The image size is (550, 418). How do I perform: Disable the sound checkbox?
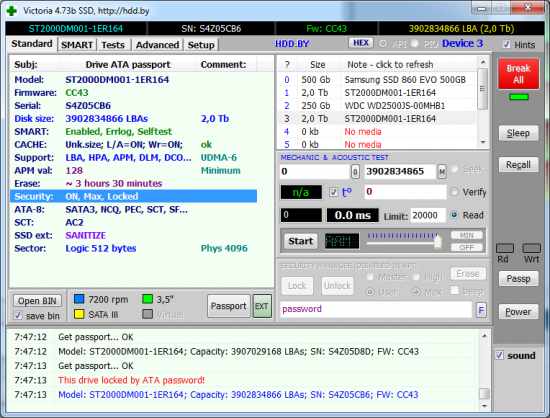coord(499,355)
